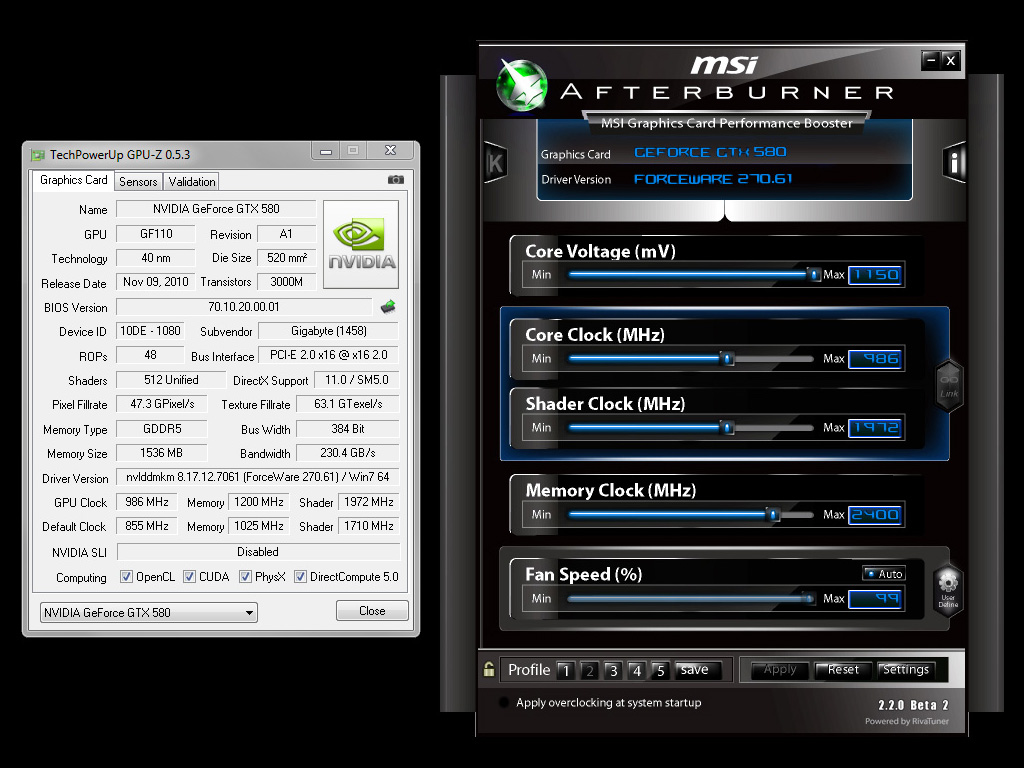1024x768 pixels.
Task: Click the Memory Clock slider handle
Action: [773, 515]
